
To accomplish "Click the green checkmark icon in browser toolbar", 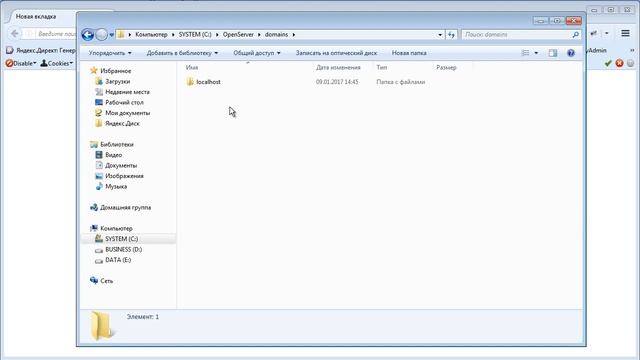I will [608, 63].
